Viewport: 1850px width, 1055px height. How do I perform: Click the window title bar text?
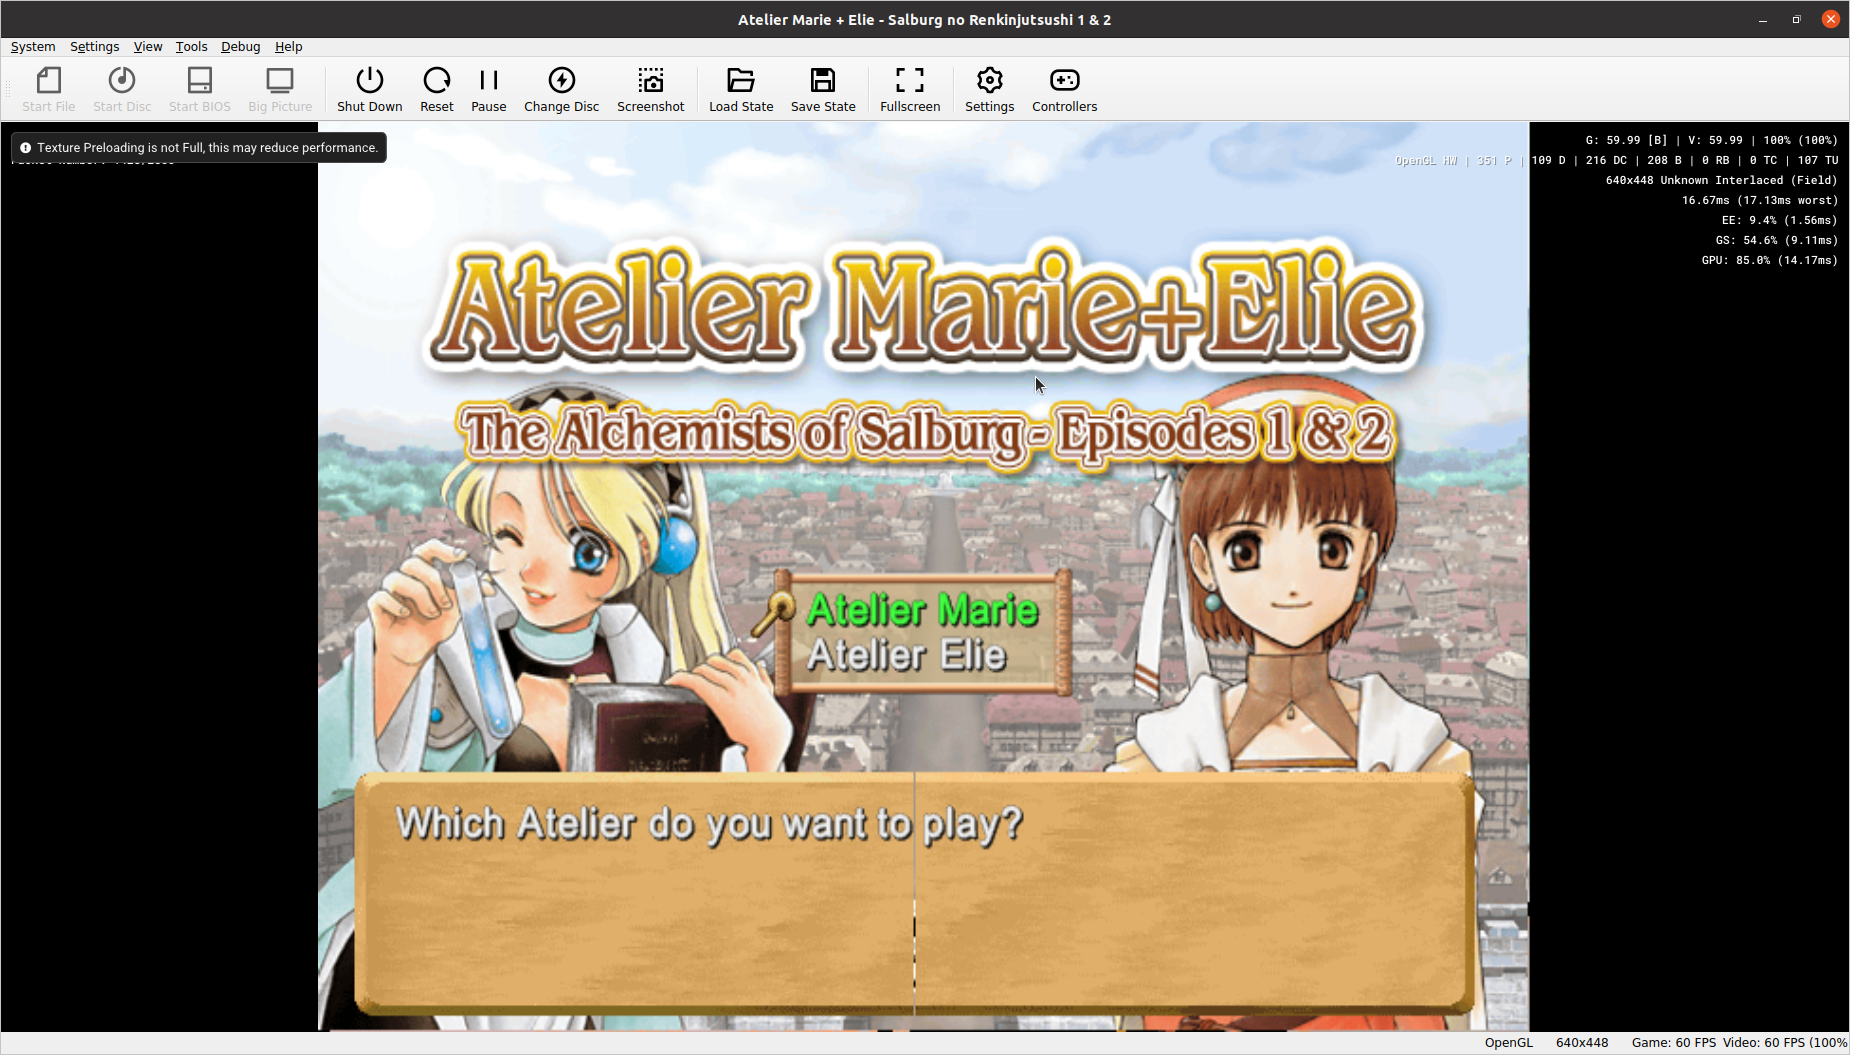(924, 19)
